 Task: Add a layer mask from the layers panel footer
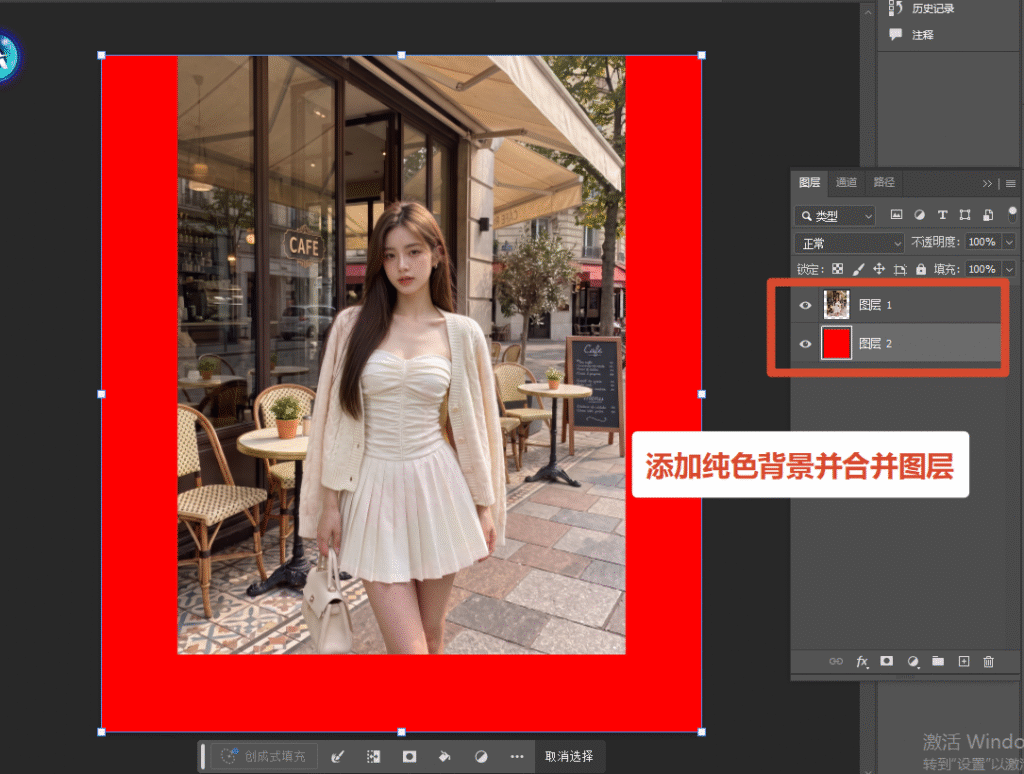tap(886, 661)
